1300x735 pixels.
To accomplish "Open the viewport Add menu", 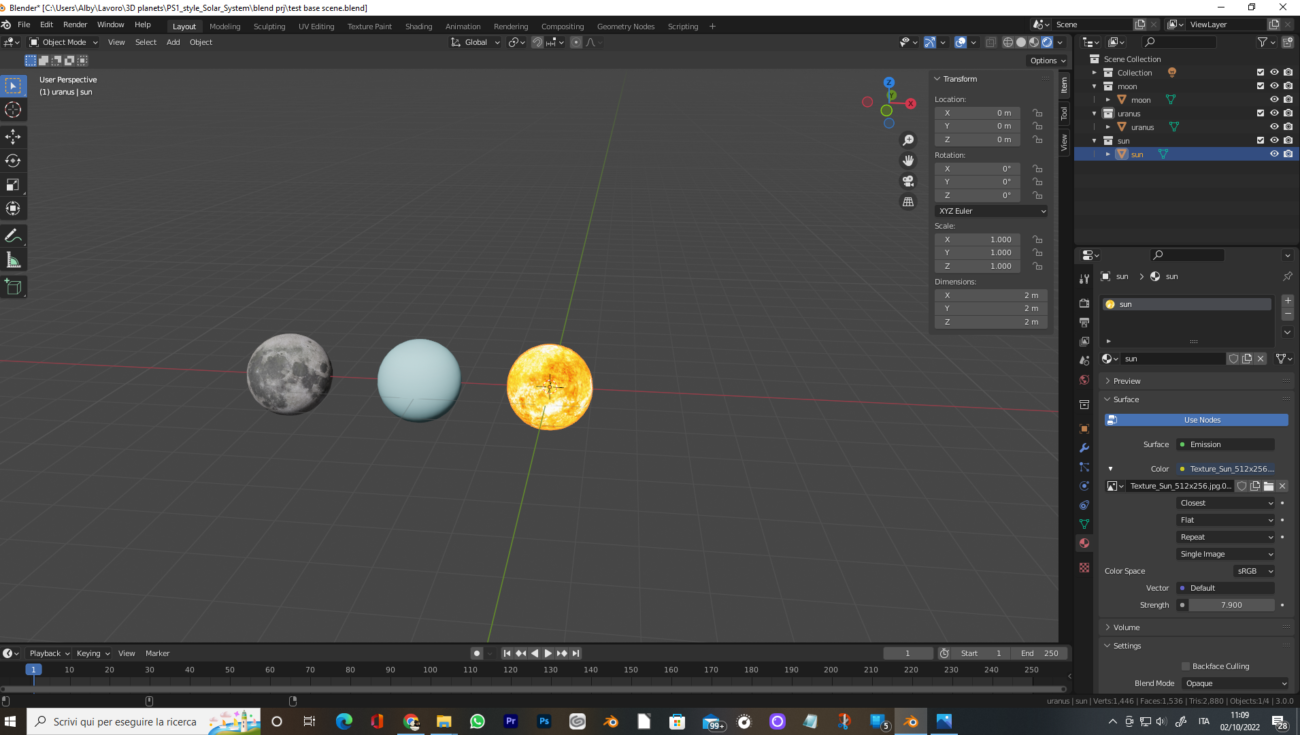I will [173, 42].
